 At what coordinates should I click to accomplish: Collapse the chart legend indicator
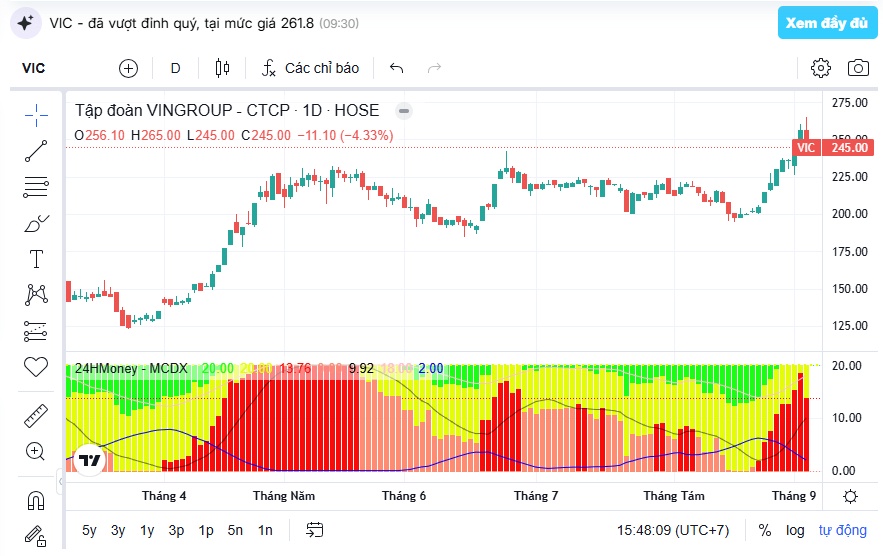pyautogui.click(x=404, y=111)
